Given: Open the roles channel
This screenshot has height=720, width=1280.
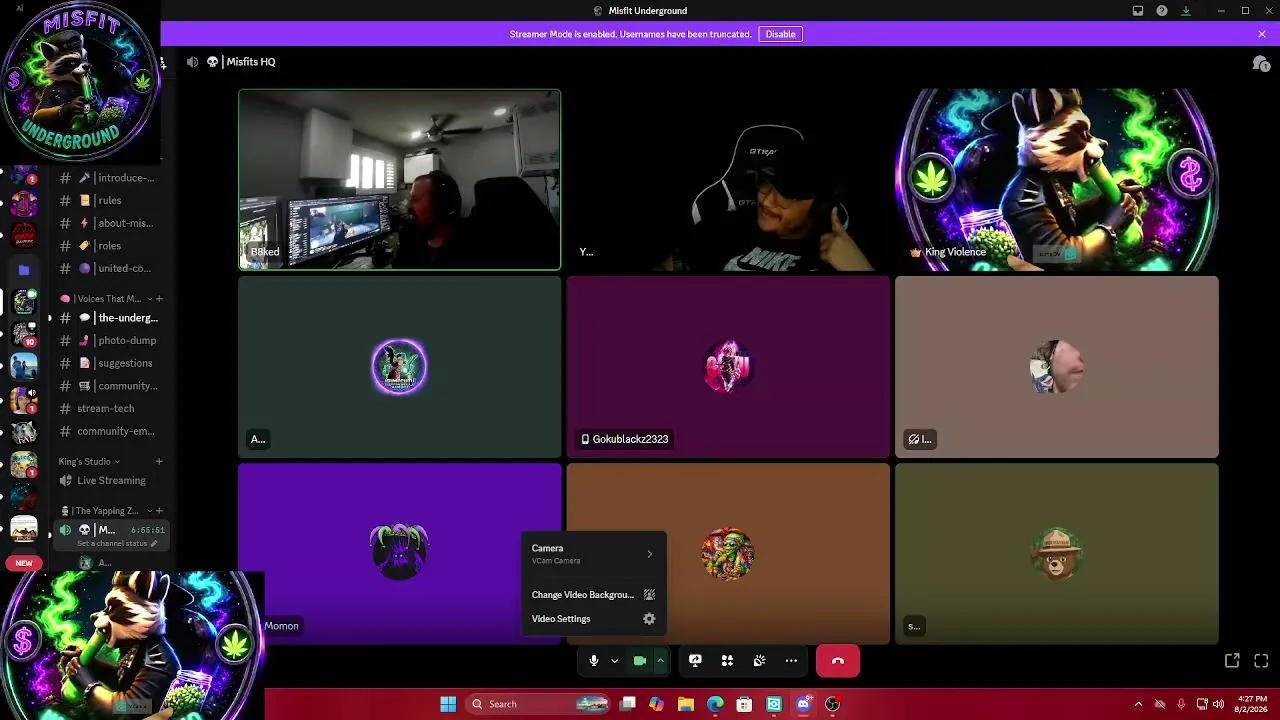Looking at the screenshot, I should pos(108,246).
